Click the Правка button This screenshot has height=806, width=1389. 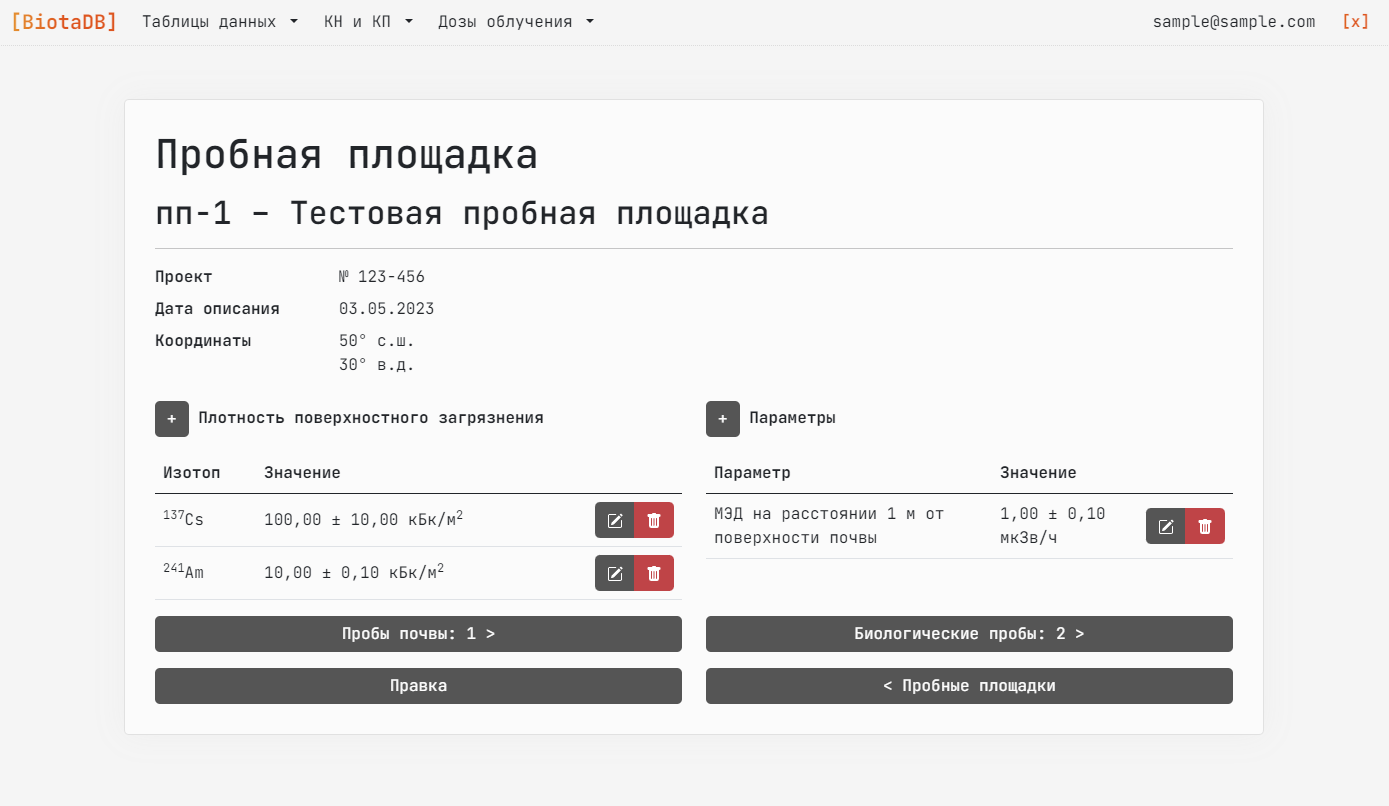[418, 686]
